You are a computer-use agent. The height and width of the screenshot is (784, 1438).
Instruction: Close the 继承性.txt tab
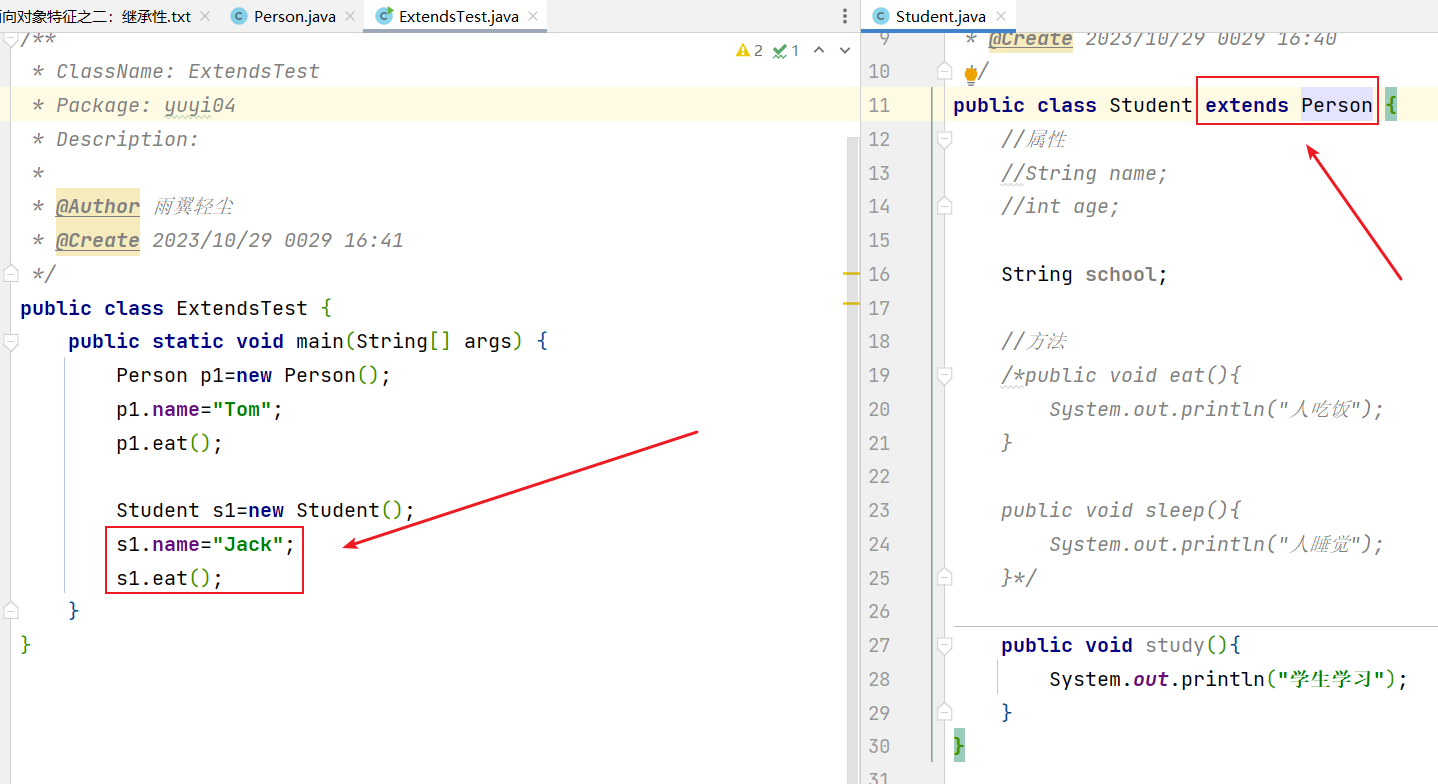coord(205,17)
